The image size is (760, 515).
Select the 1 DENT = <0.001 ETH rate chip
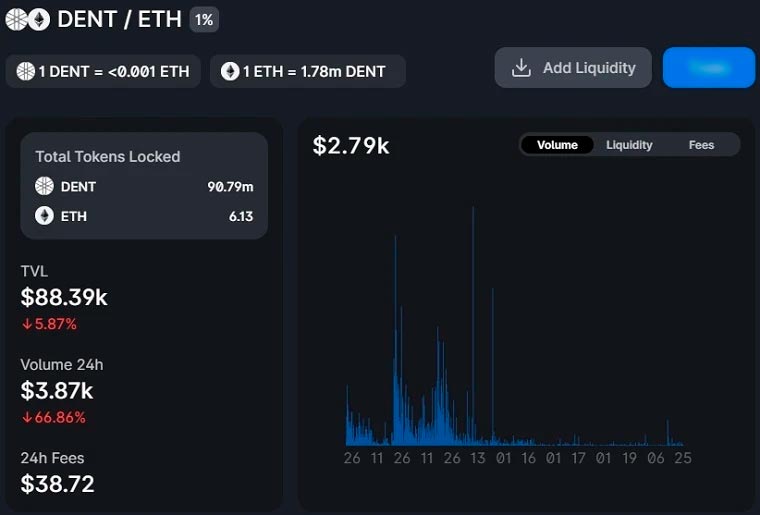(x=104, y=72)
